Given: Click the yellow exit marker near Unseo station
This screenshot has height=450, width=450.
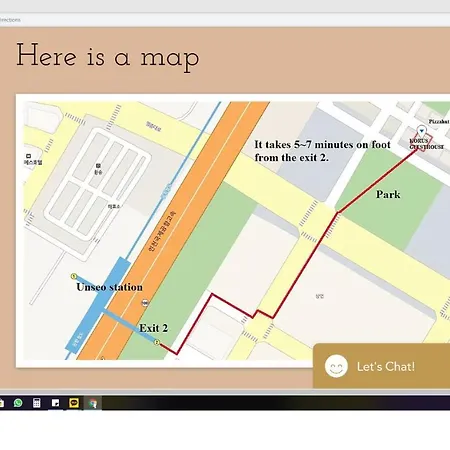Looking at the screenshot, I should 74,276.
